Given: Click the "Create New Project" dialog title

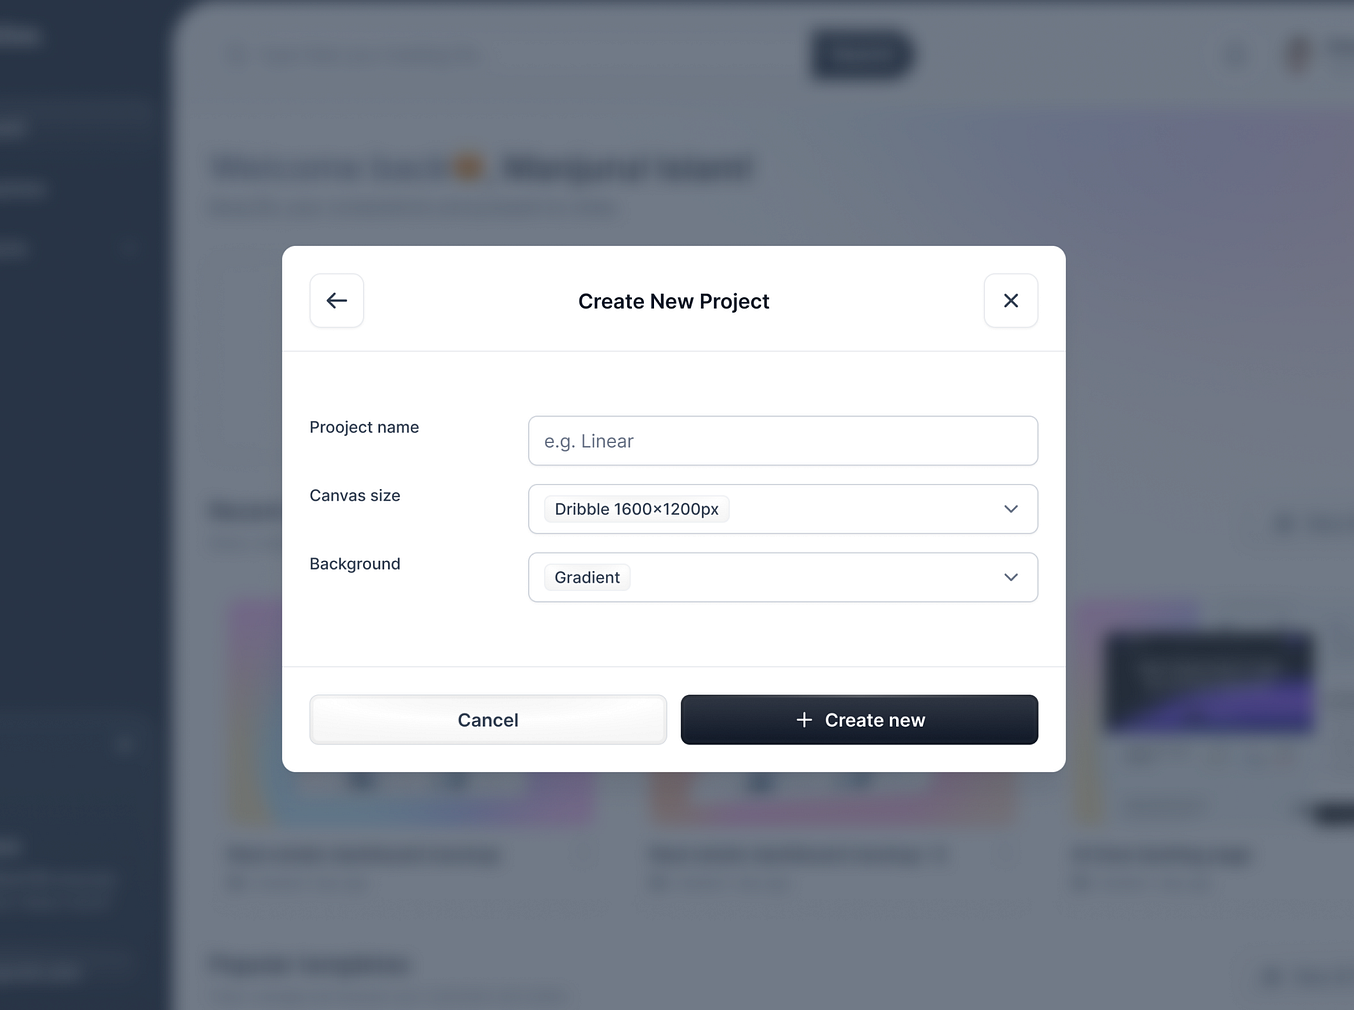Looking at the screenshot, I should click(x=673, y=301).
